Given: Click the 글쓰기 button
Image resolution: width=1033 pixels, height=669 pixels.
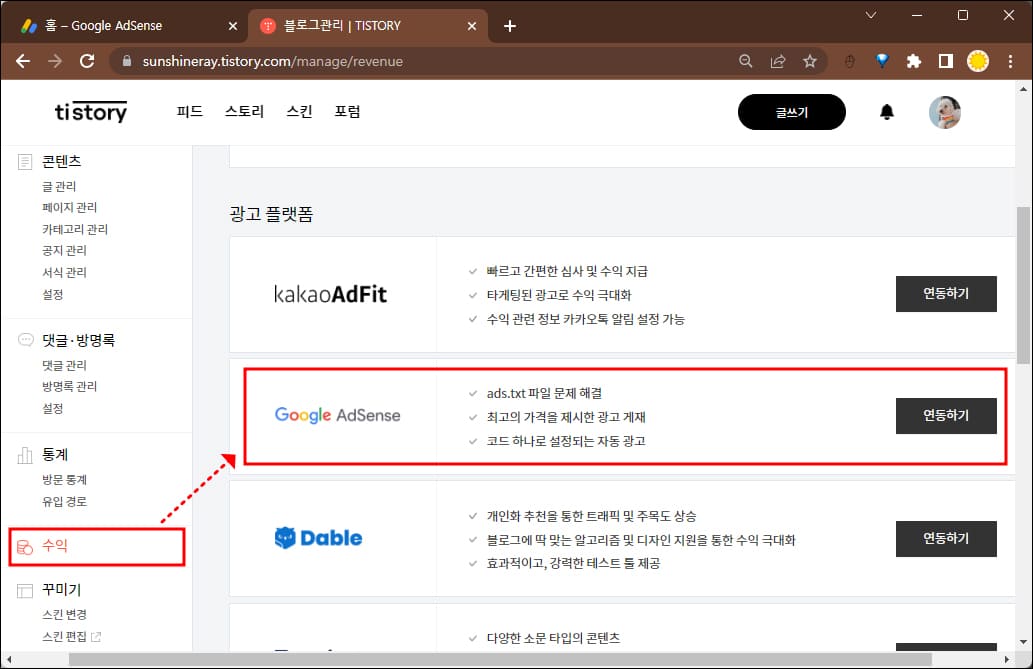Looking at the screenshot, I should [792, 112].
